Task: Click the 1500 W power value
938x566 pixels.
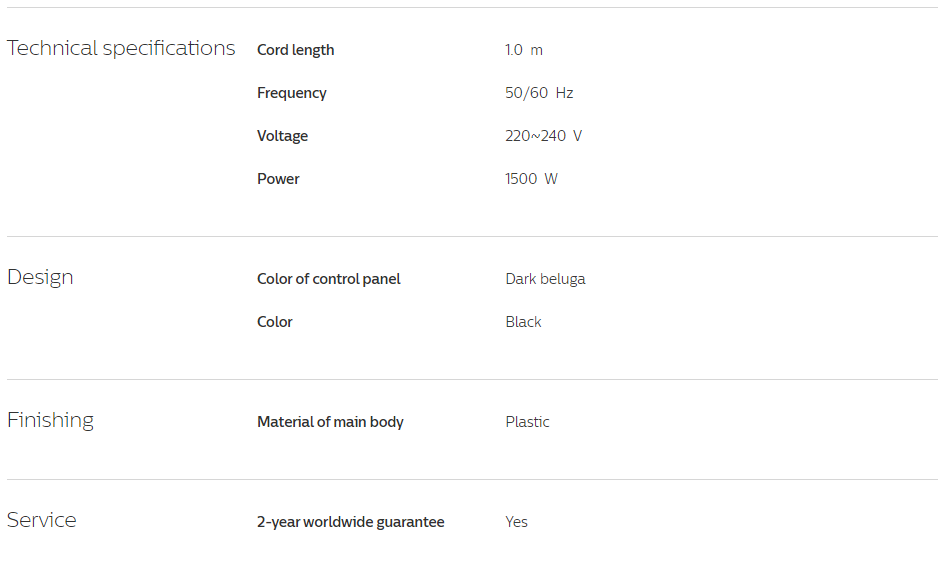Action: tap(531, 179)
